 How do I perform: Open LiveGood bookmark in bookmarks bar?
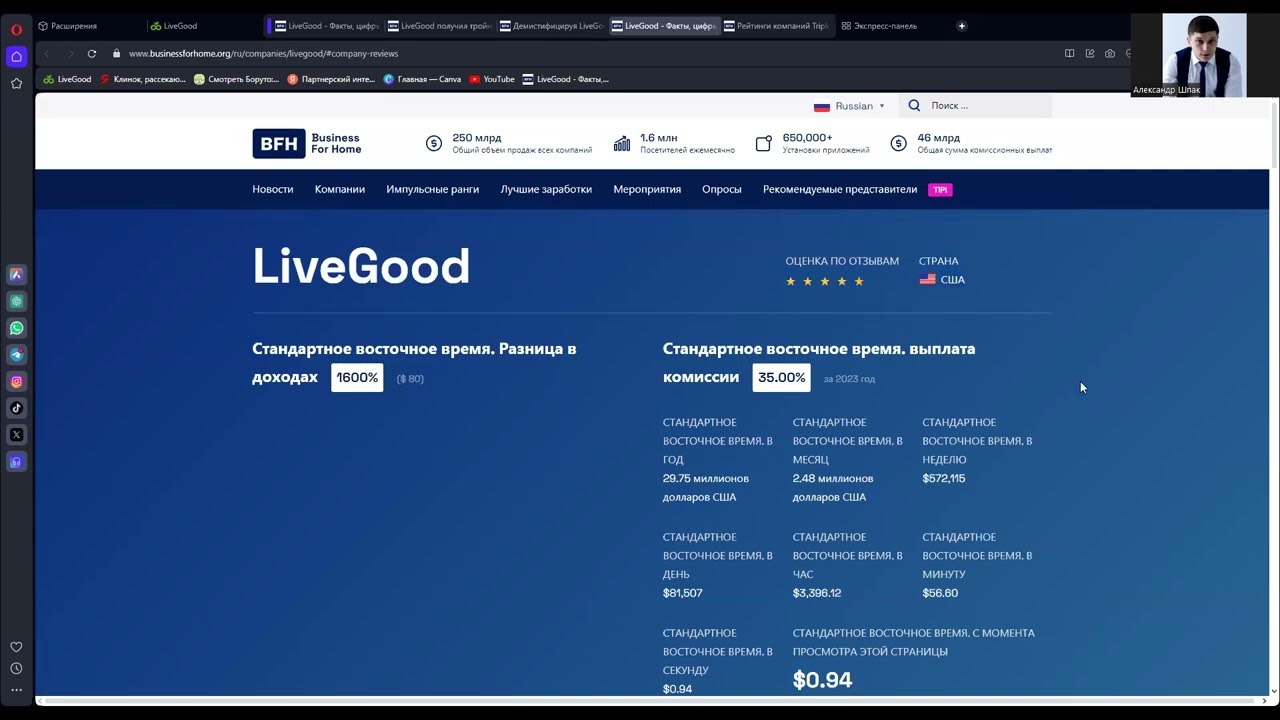[x=67, y=79]
